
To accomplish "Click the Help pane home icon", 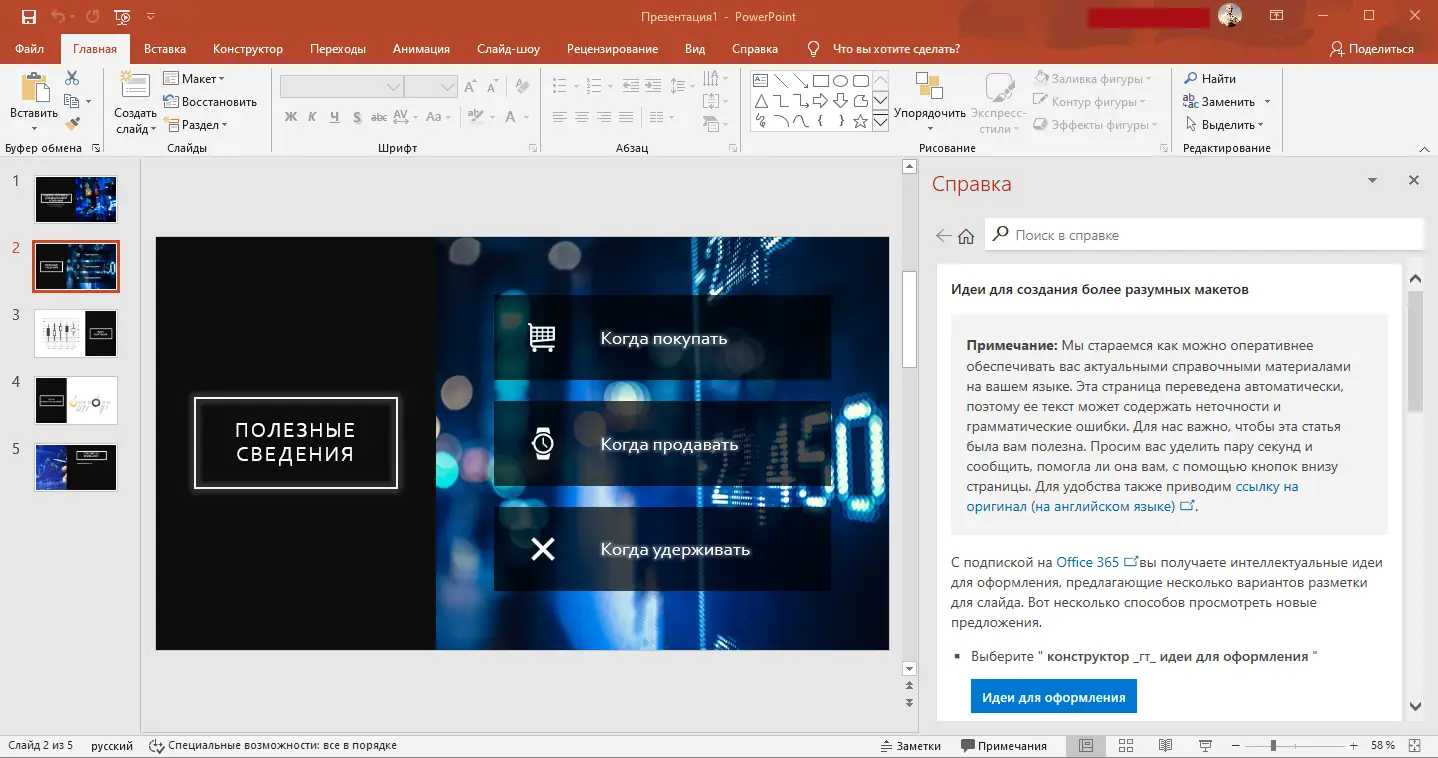I will 966,236.
